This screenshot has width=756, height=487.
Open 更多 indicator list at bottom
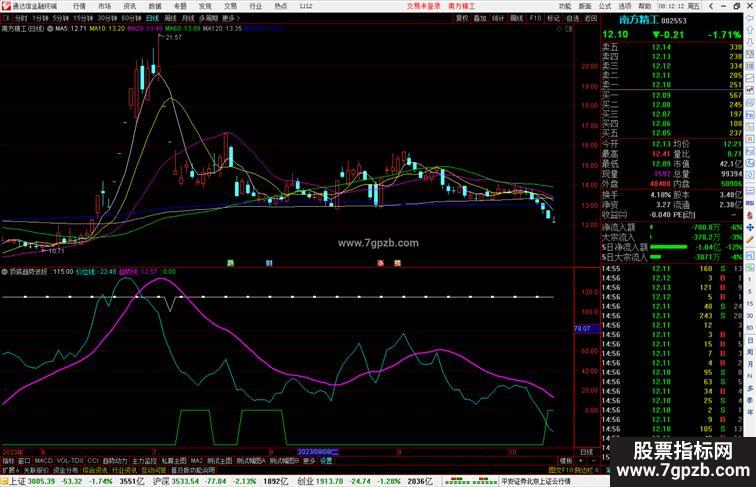(x=309, y=461)
